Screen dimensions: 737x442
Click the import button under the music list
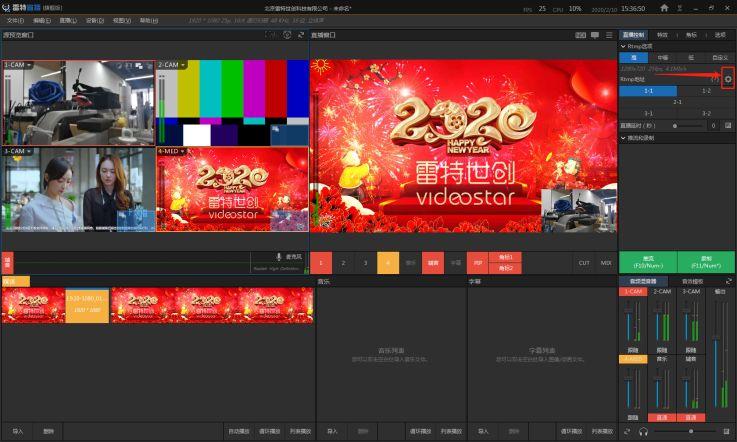(x=332, y=431)
